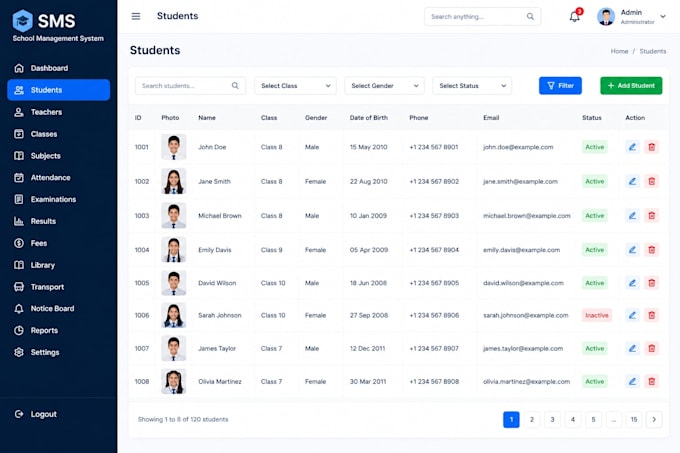Select Students in the sidebar
This screenshot has width=680, height=453.
tap(59, 90)
